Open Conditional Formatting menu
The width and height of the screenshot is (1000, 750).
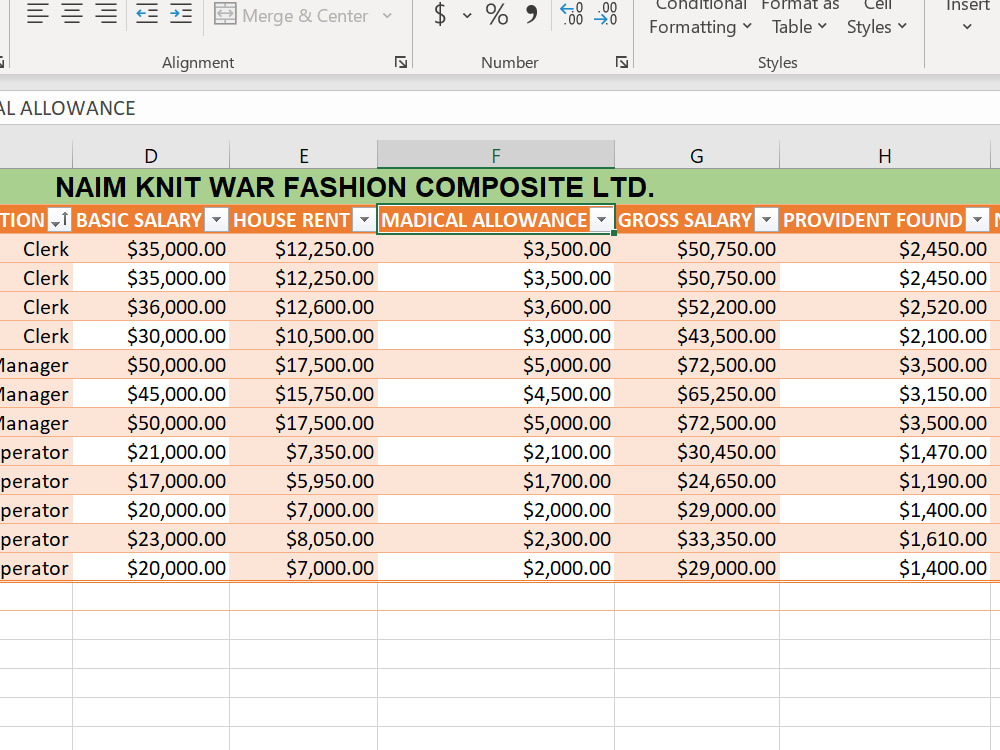click(x=700, y=17)
